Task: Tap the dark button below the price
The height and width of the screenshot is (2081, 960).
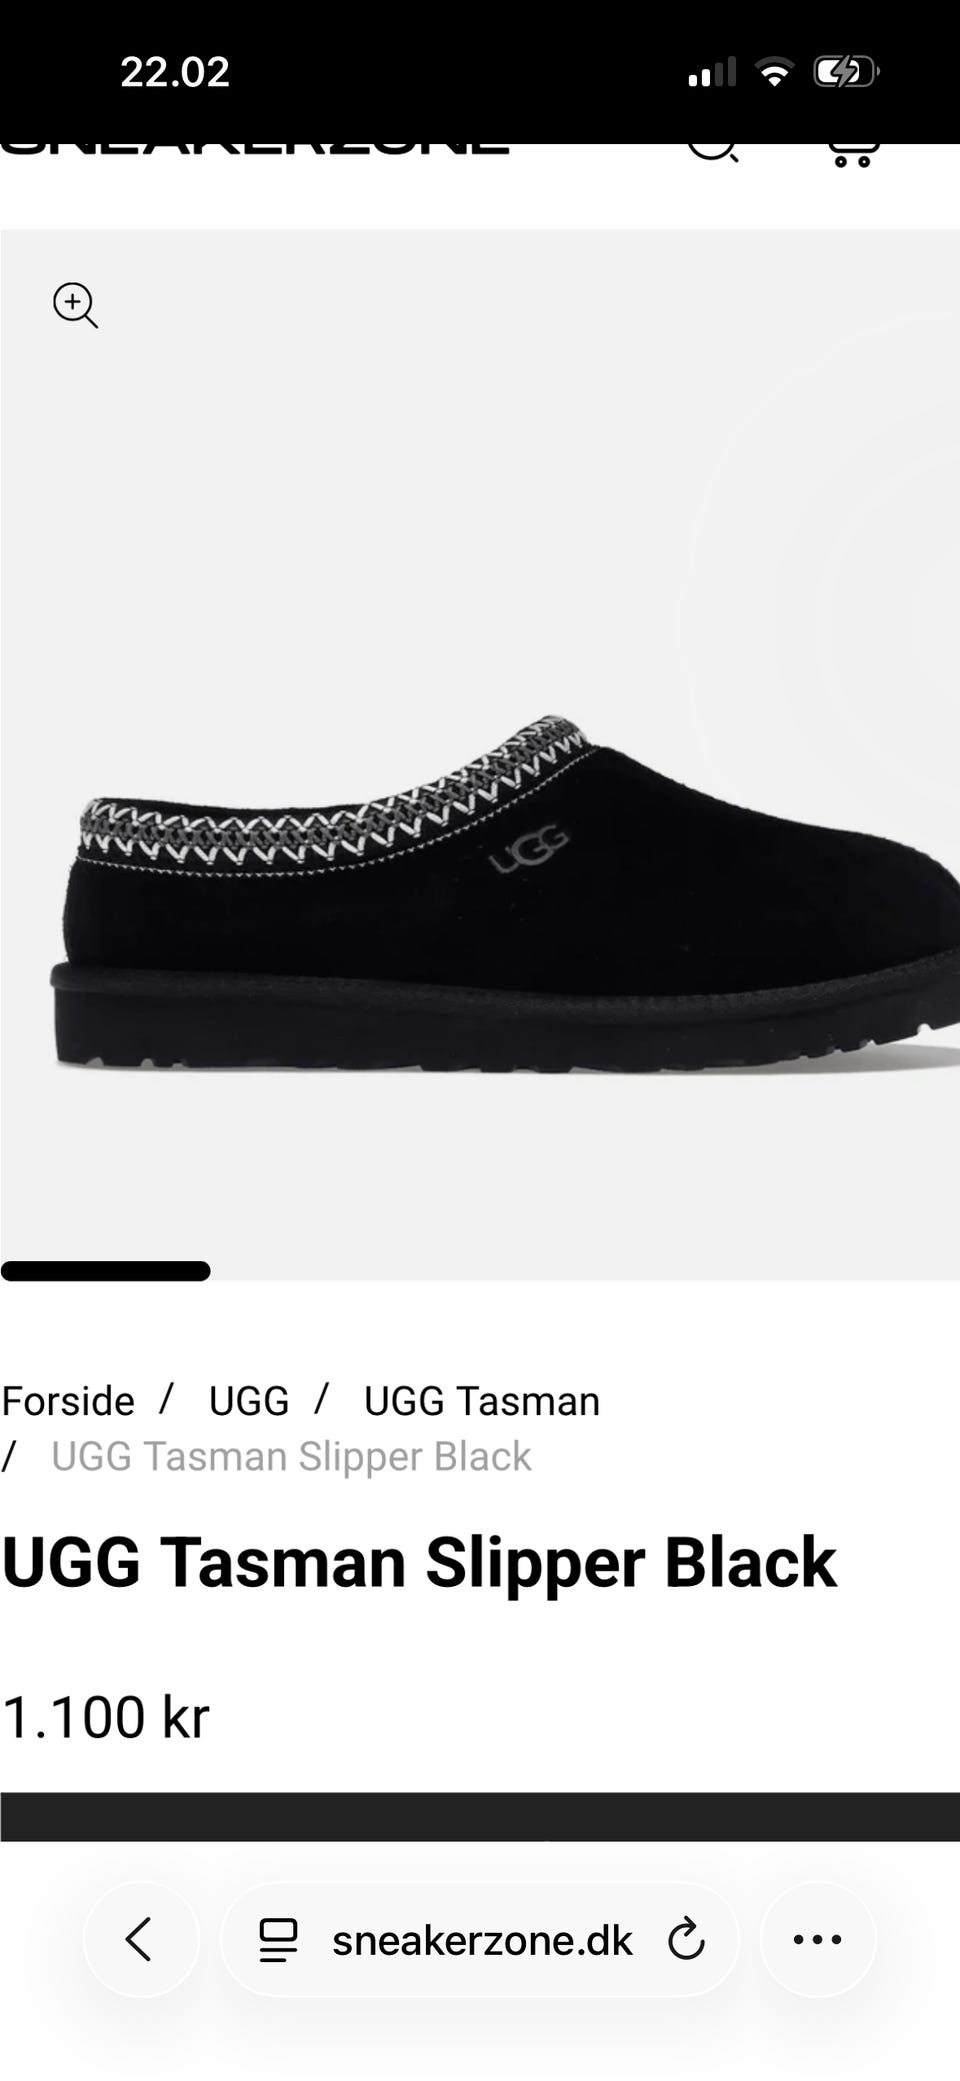Action: 480,1816
